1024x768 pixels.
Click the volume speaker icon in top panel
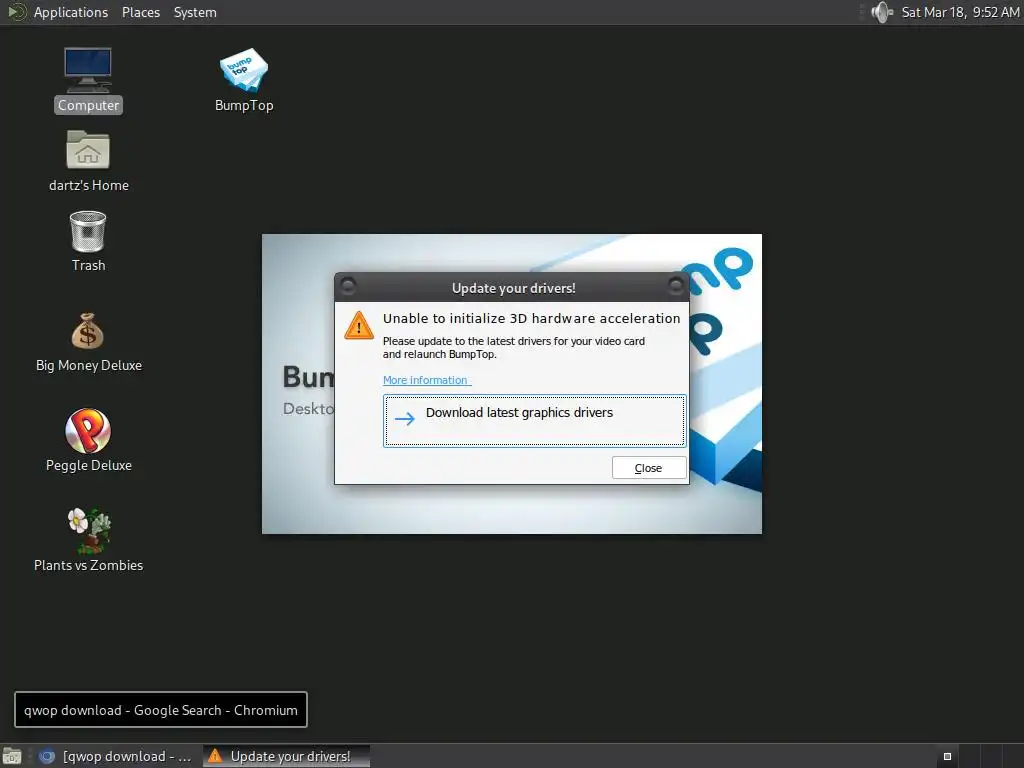pos(882,12)
